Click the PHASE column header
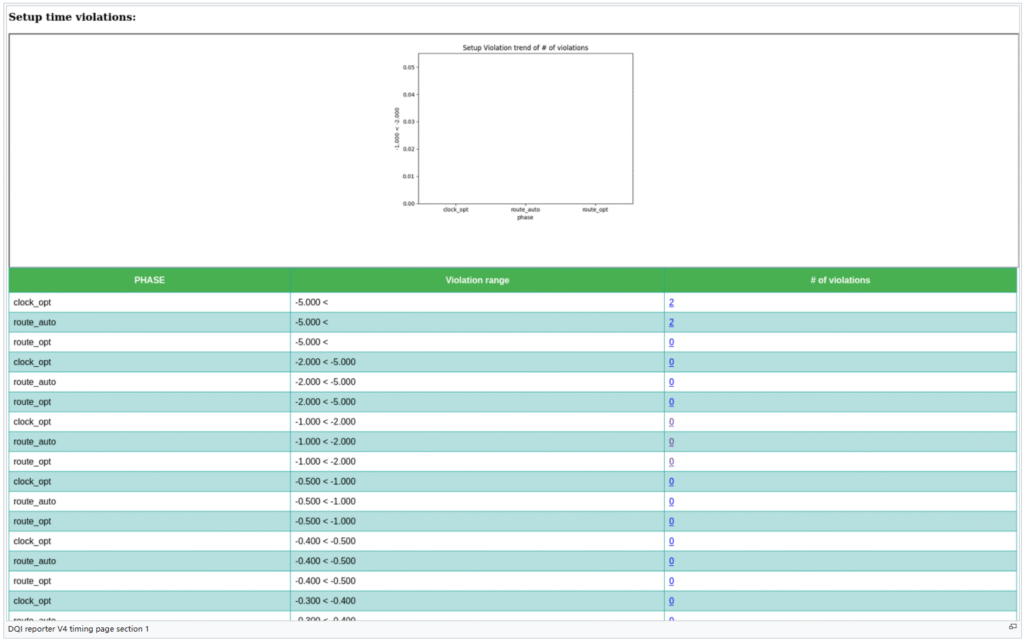This screenshot has width=1024, height=642. (x=150, y=280)
